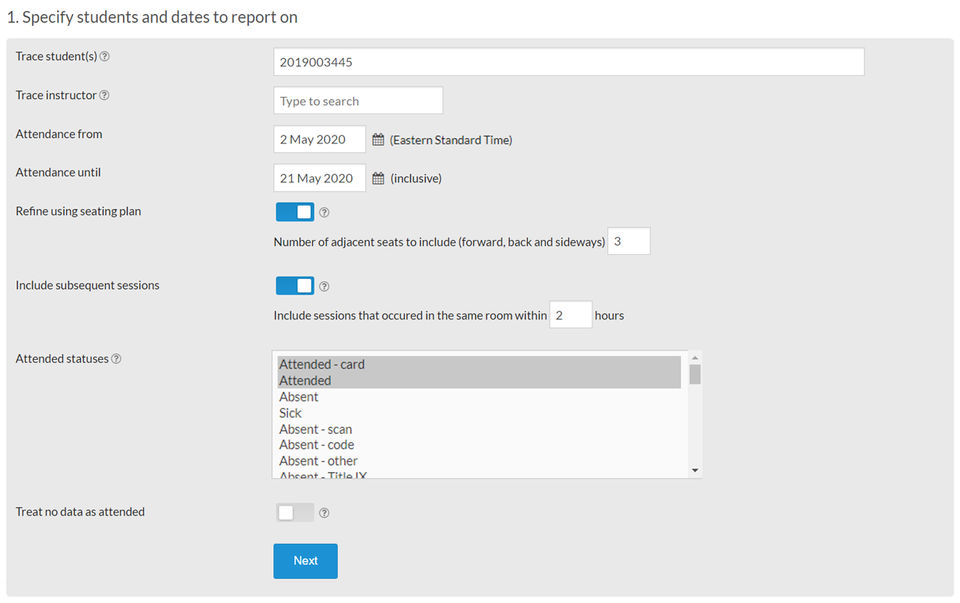This screenshot has height=603, width=960.
Task: Open calendar icon for Attendance from
Action: pos(378,140)
